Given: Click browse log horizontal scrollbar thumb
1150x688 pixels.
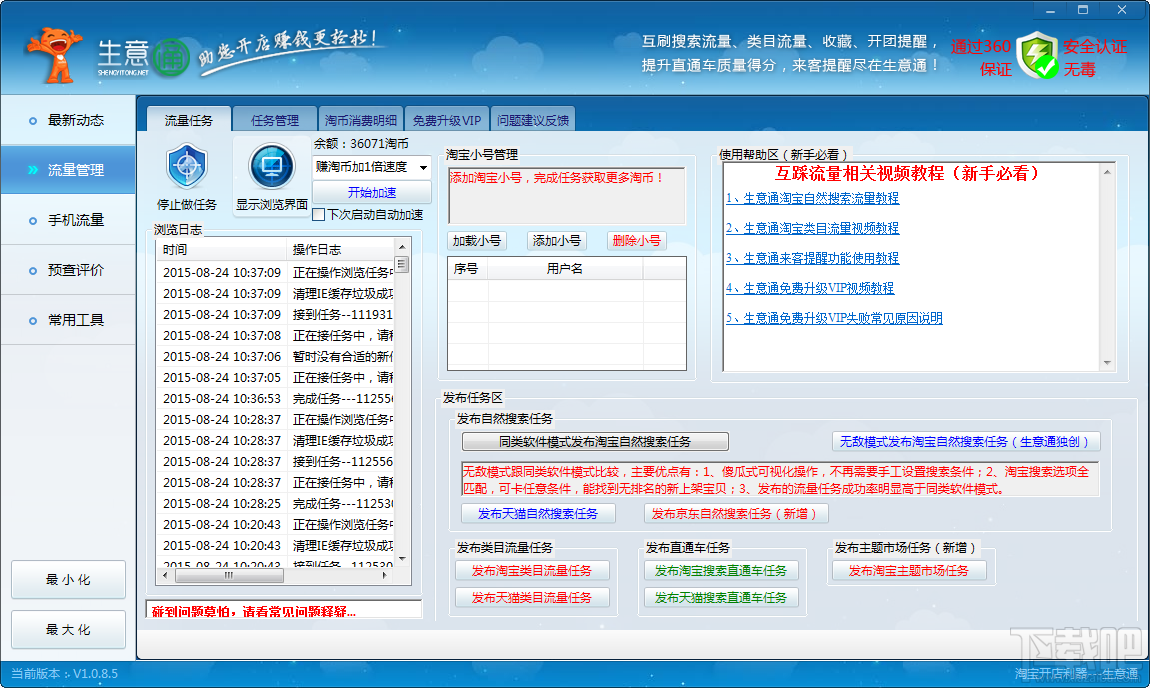Looking at the screenshot, I should (229, 576).
